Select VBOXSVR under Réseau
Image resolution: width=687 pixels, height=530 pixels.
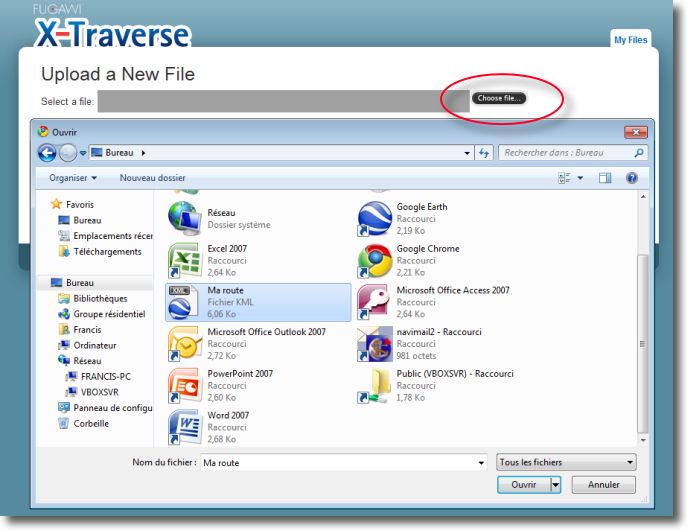tap(92, 392)
